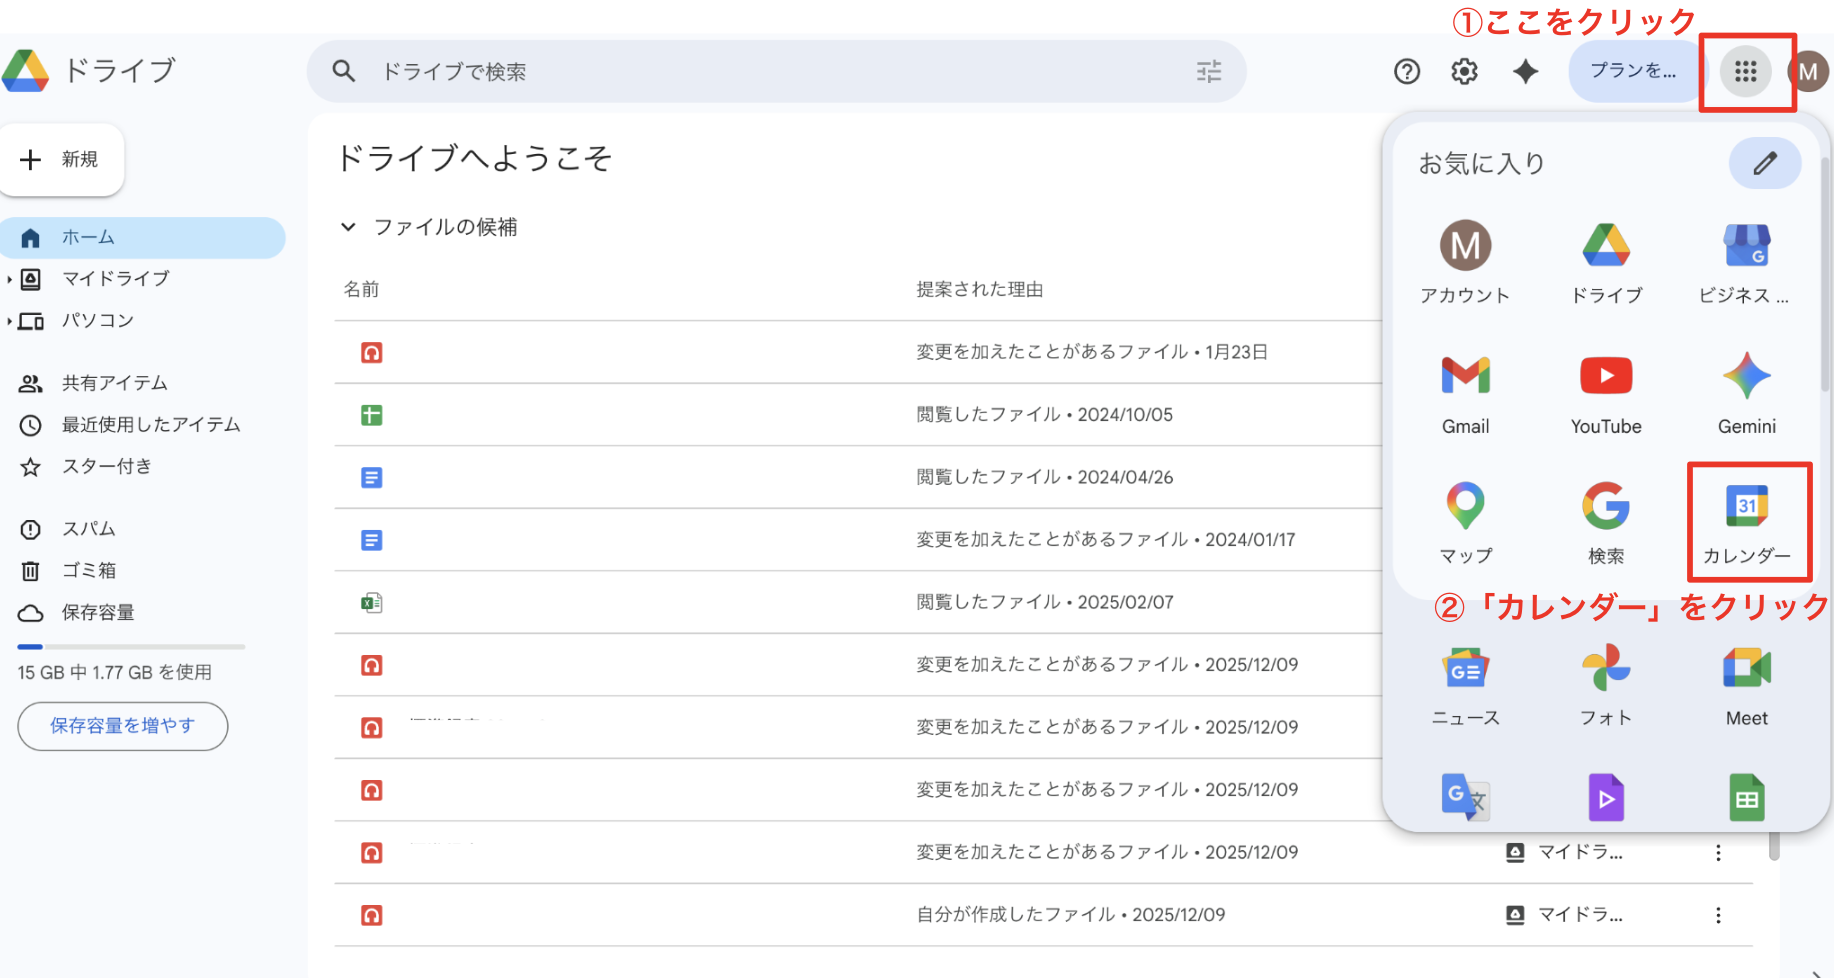Open the Excel file from 2025/02/07
Viewport: 1834px width, 978px height.
tap(858, 602)
